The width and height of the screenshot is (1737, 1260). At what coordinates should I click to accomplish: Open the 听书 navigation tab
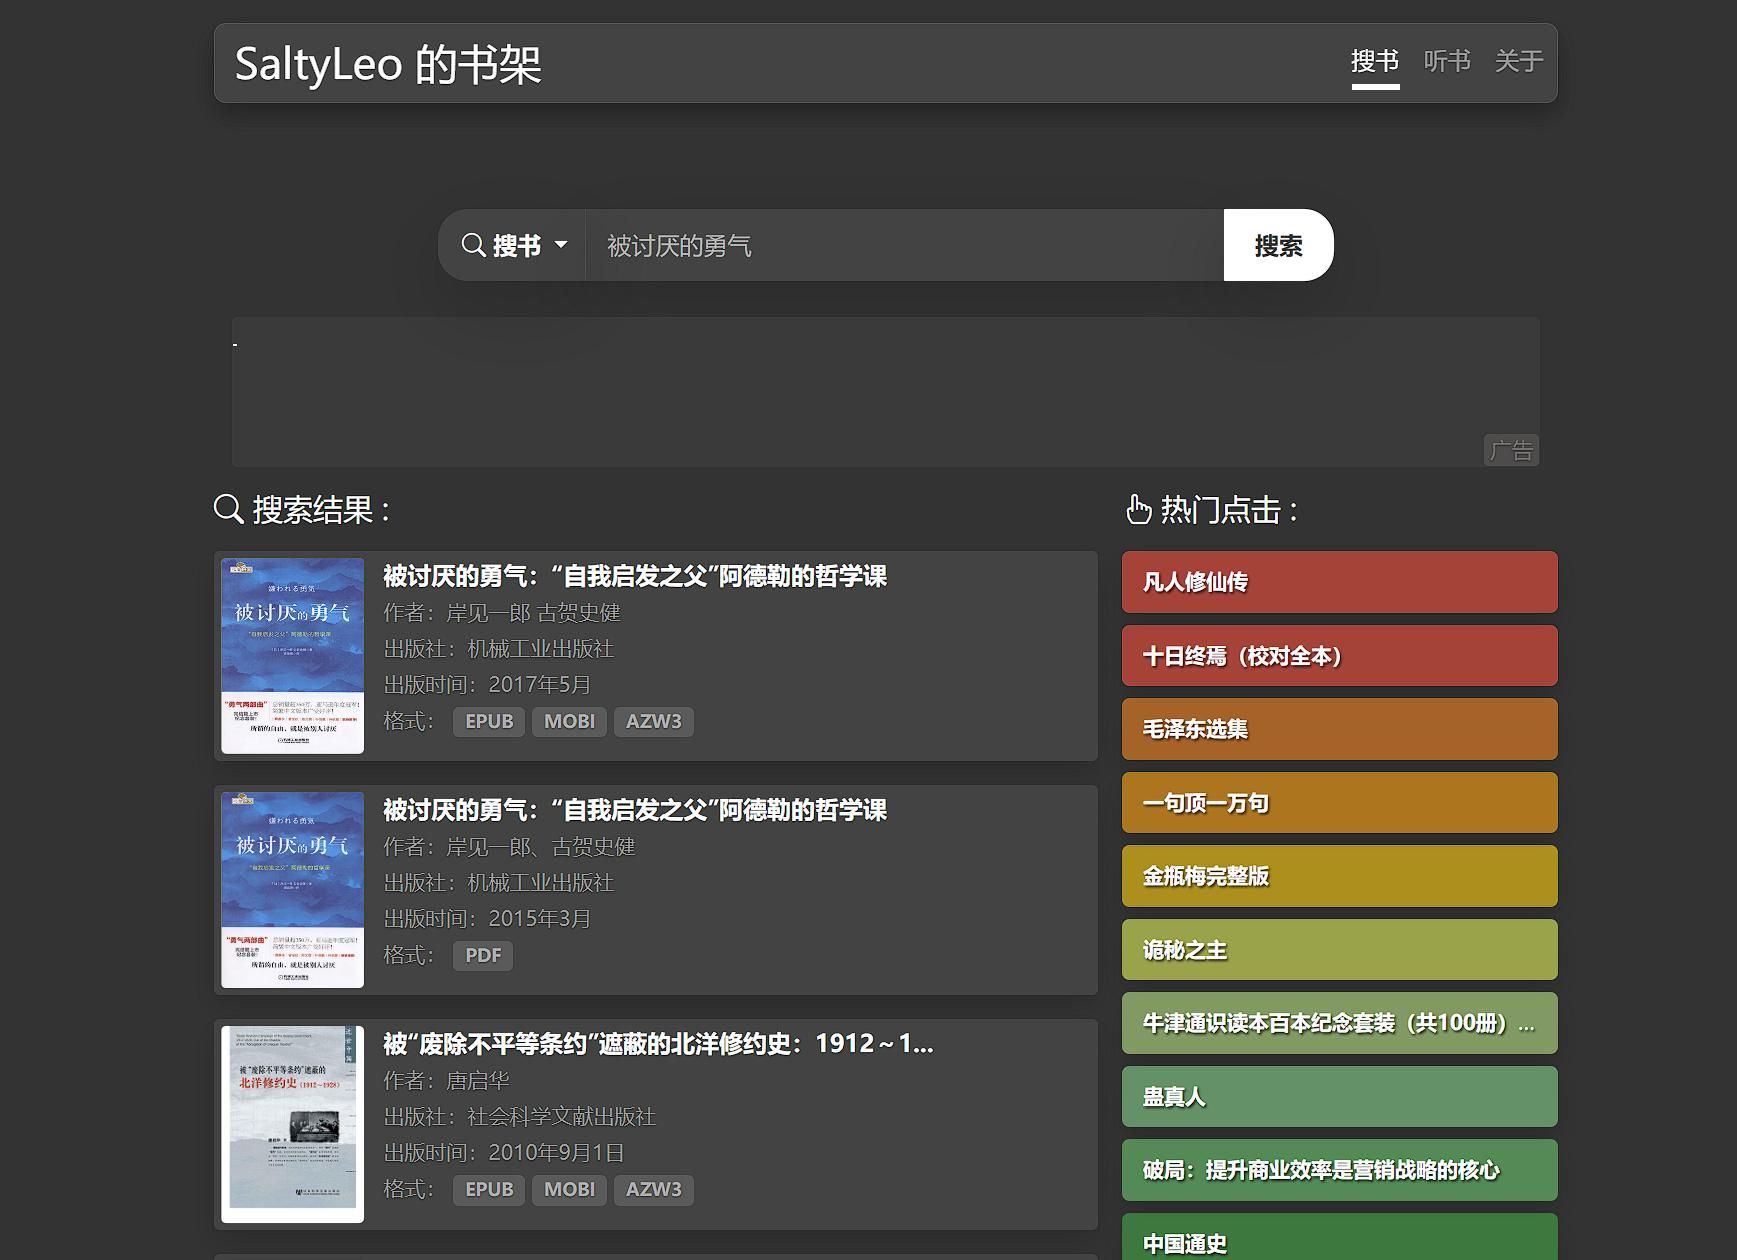coord(1447,62)
